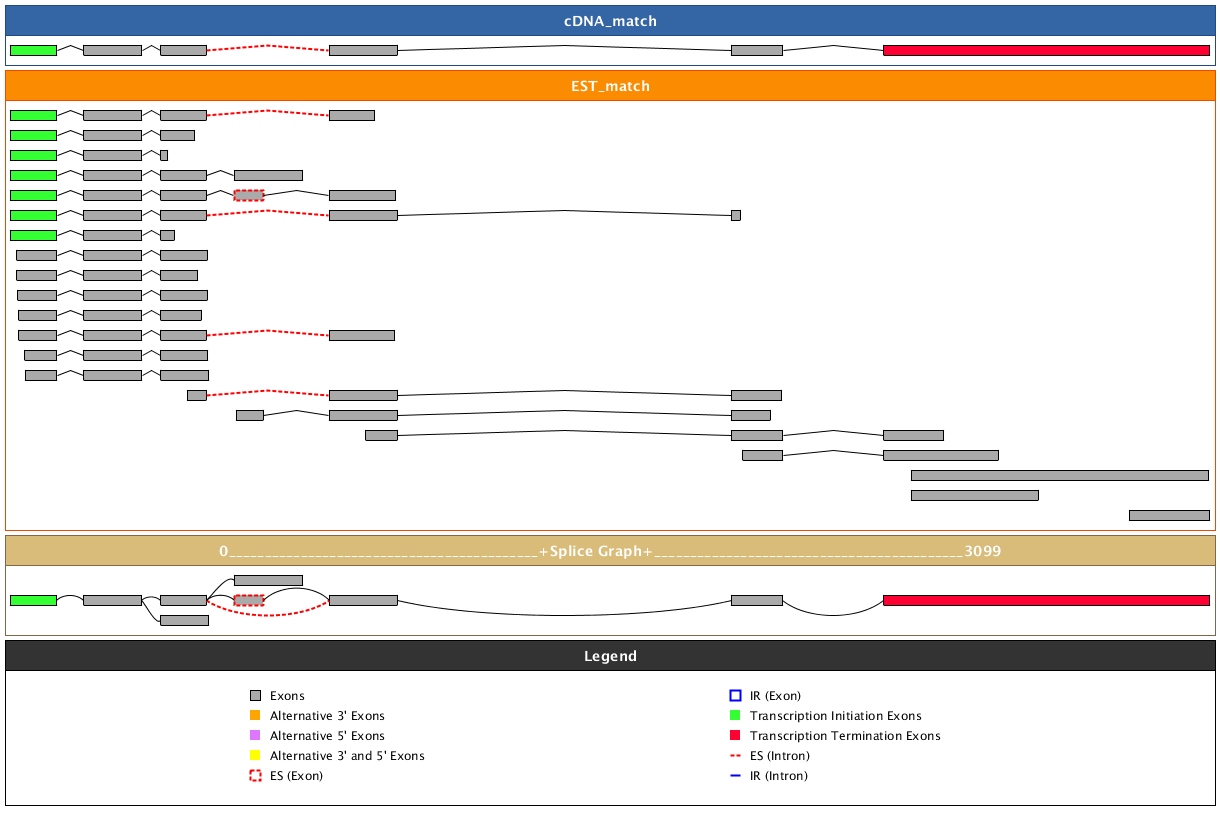Click the orange Alternative 3' Exons legend icon
Screen dimensions: 1220x825
click(x=255, y=716)
